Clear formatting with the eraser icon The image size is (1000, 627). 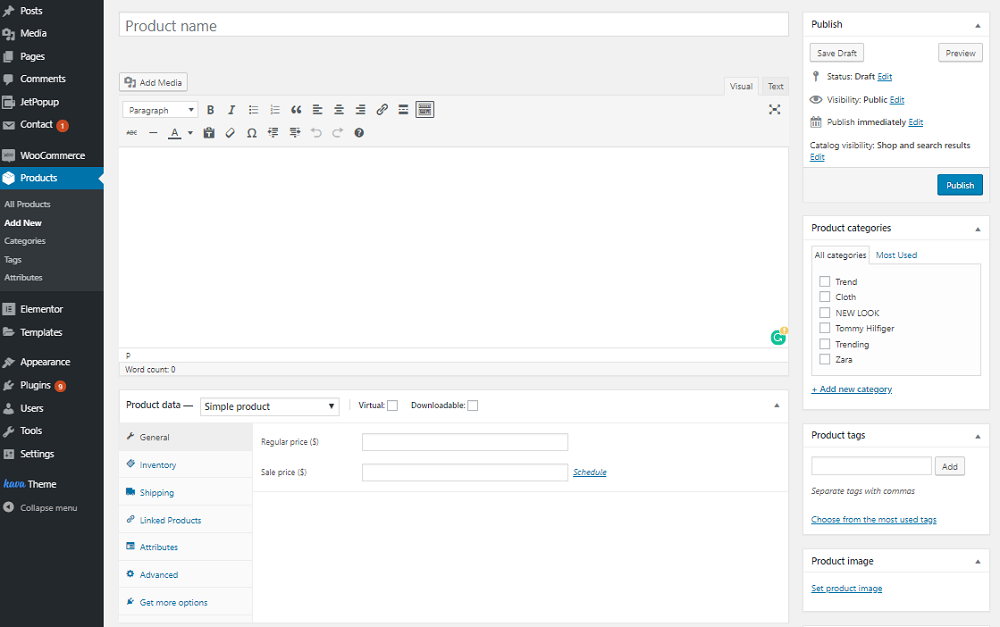tap(230, 133)
